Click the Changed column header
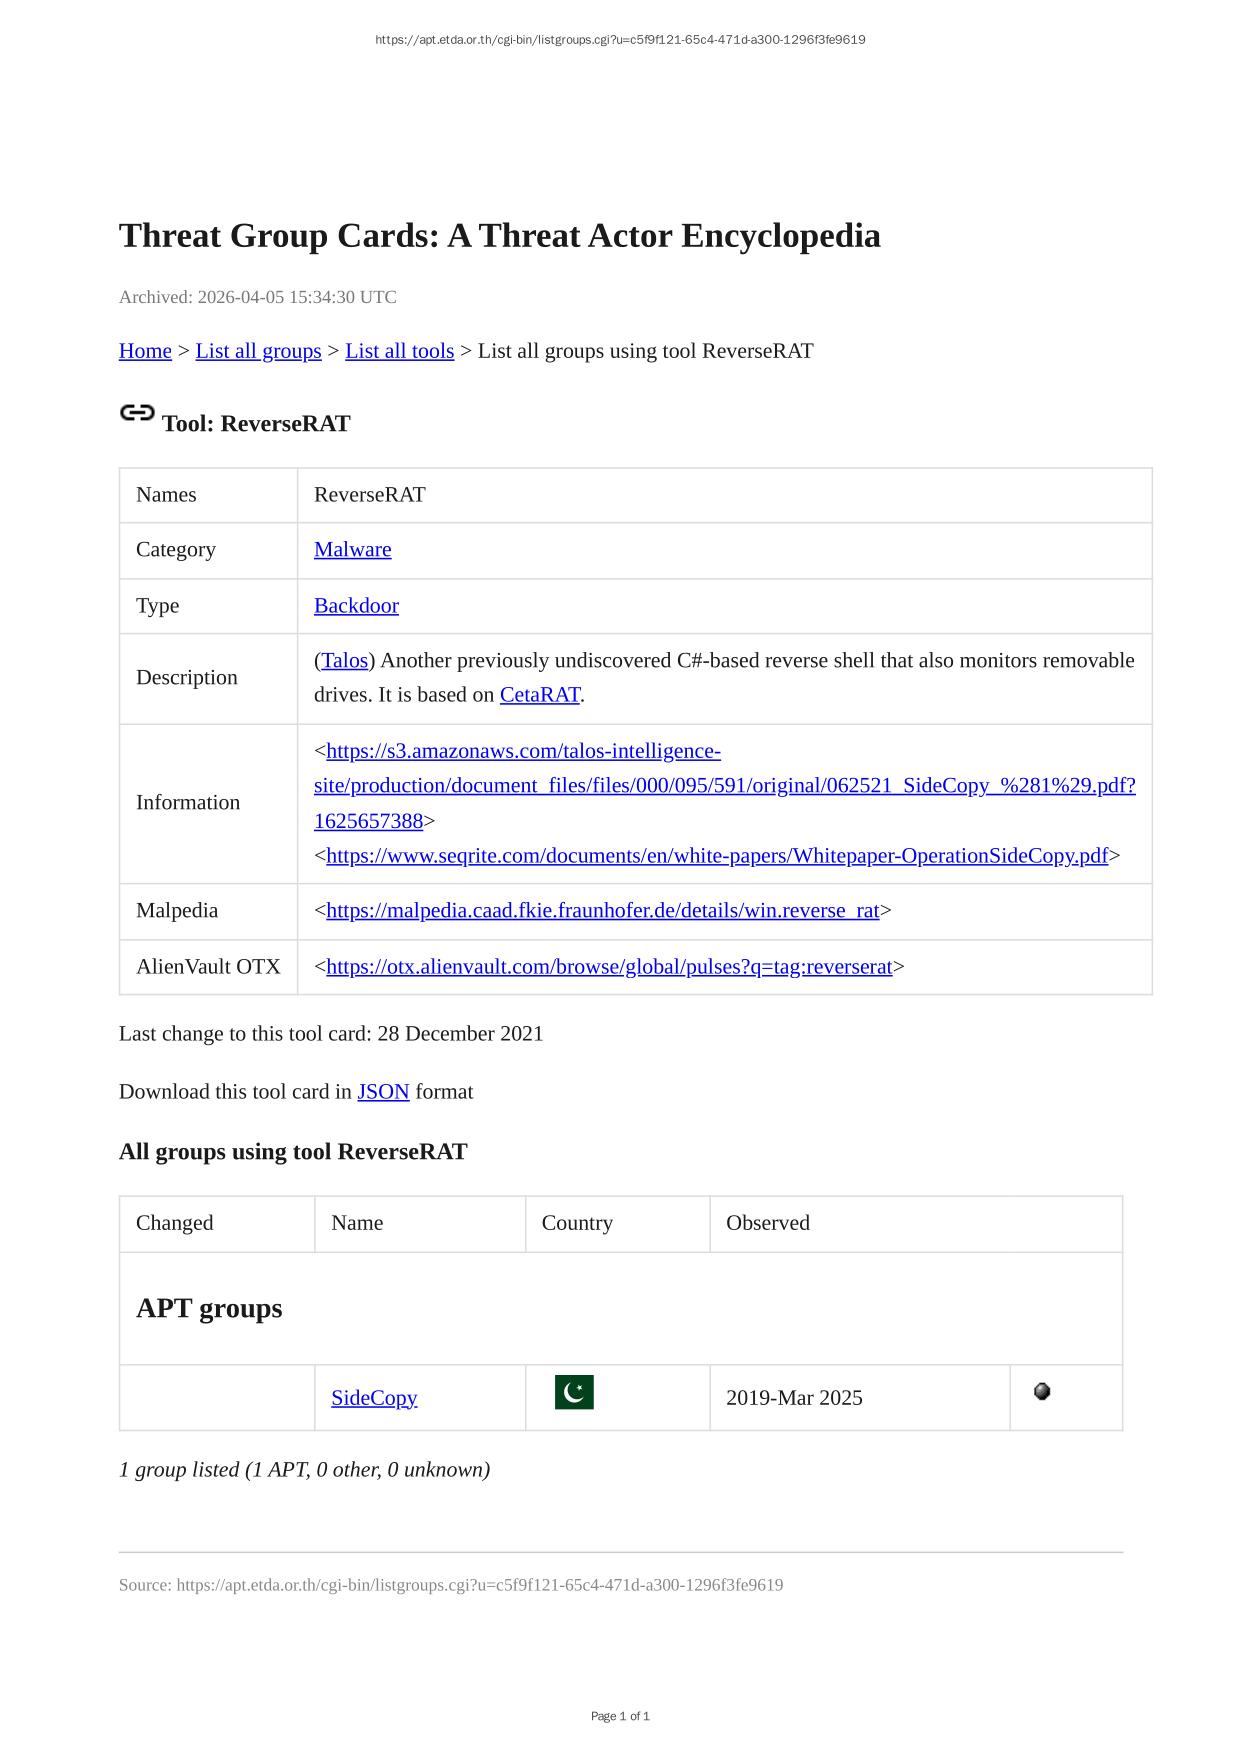This screenshot has height=1756, width=1242. point(175,1223)
